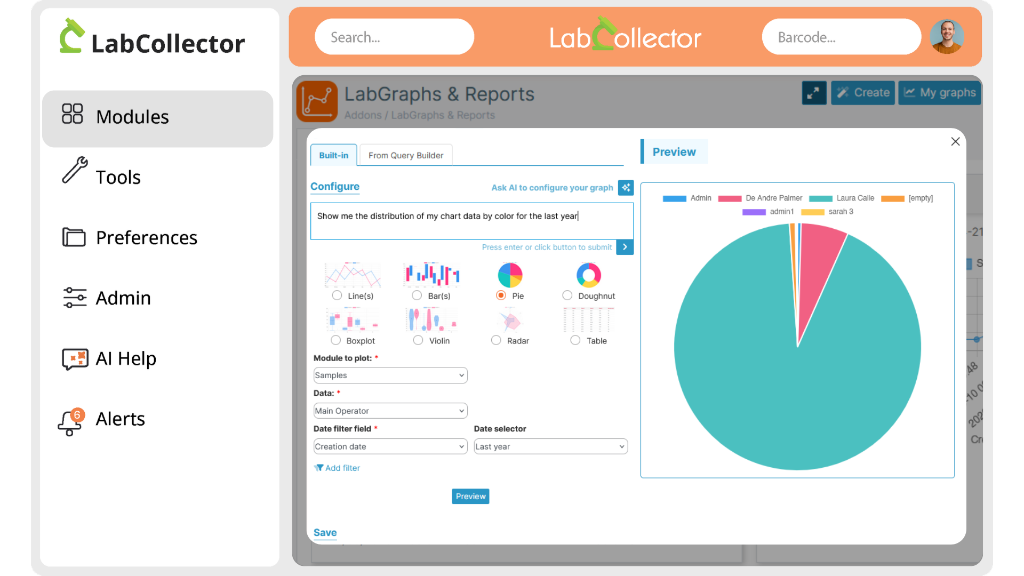This screenshot has width=1024, height=576.
Task: Click the AI prompt text box
Action: (x=472, y=221)
